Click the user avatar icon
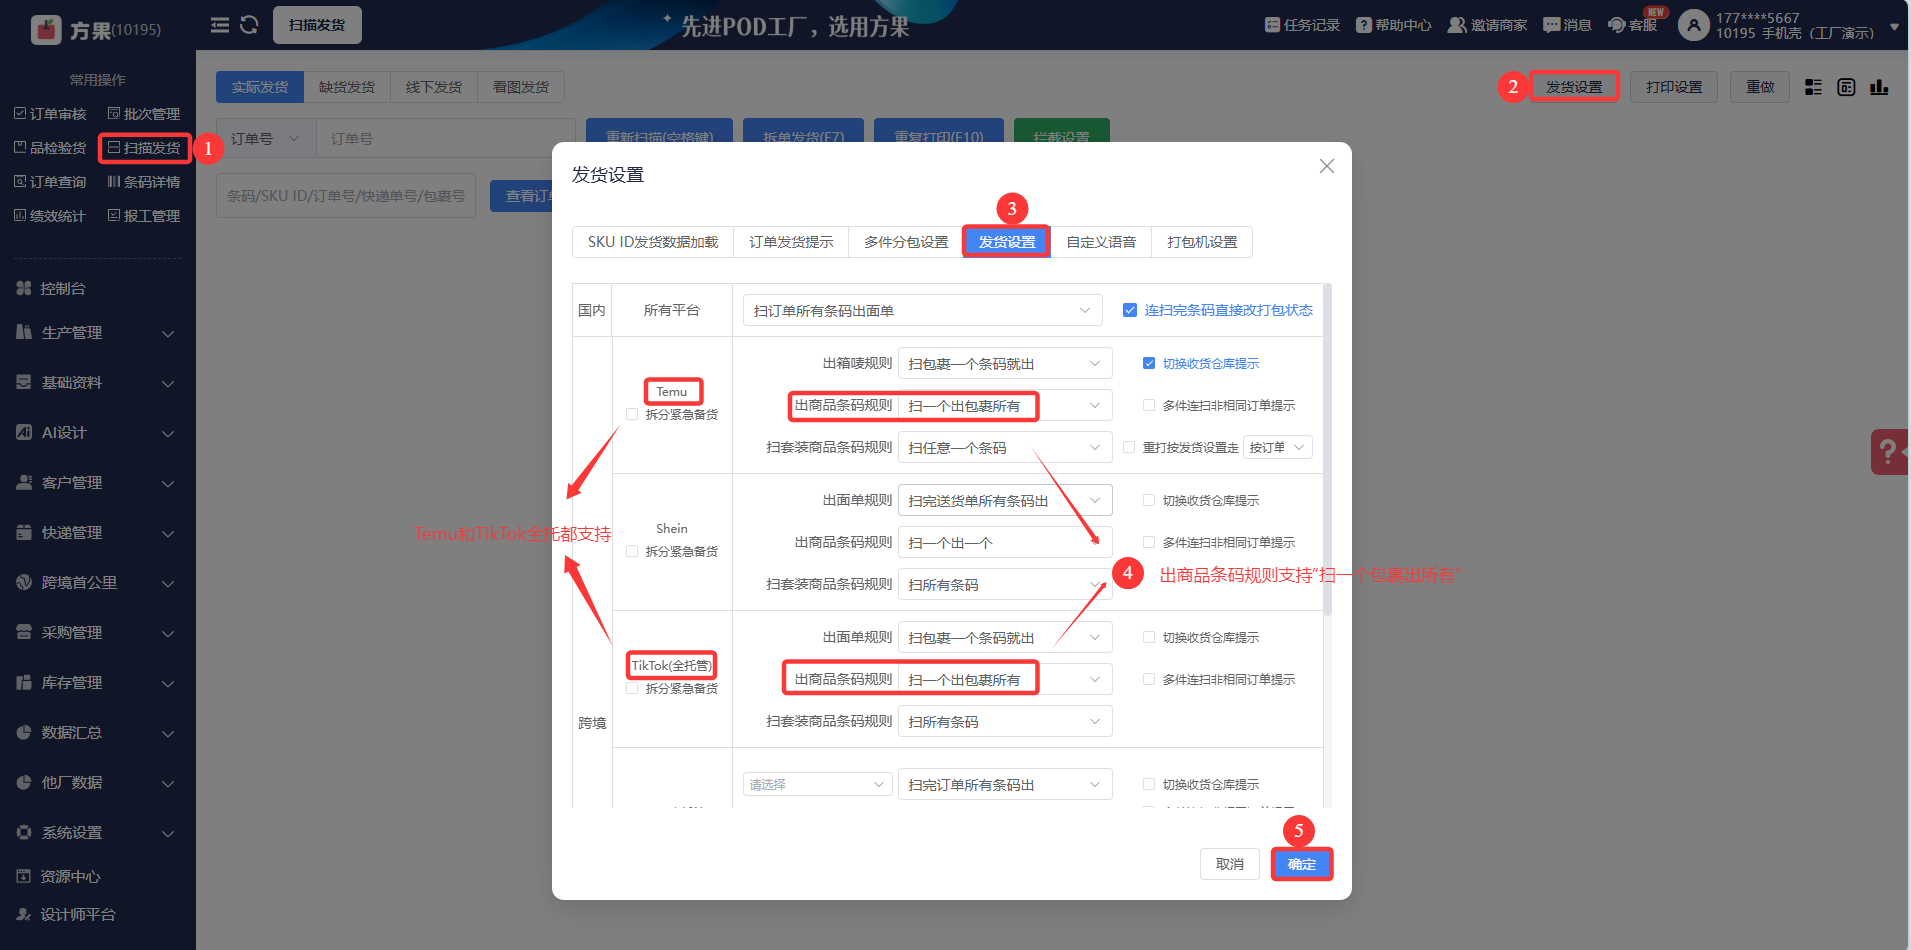 pyautogui.click(x=1693, y=25)
